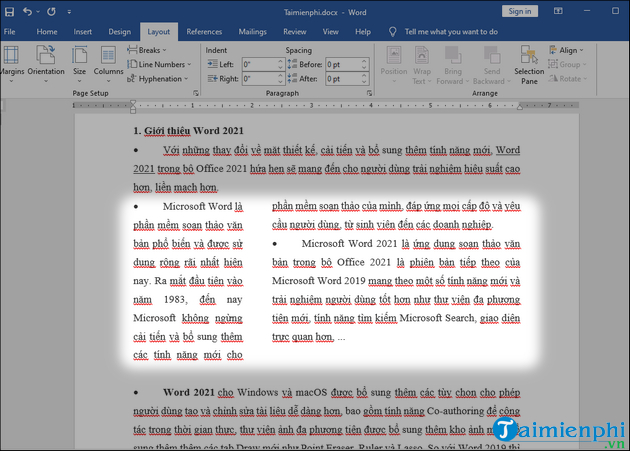Open the Selection Pane

pyautogui.click(x=529, y=64)
